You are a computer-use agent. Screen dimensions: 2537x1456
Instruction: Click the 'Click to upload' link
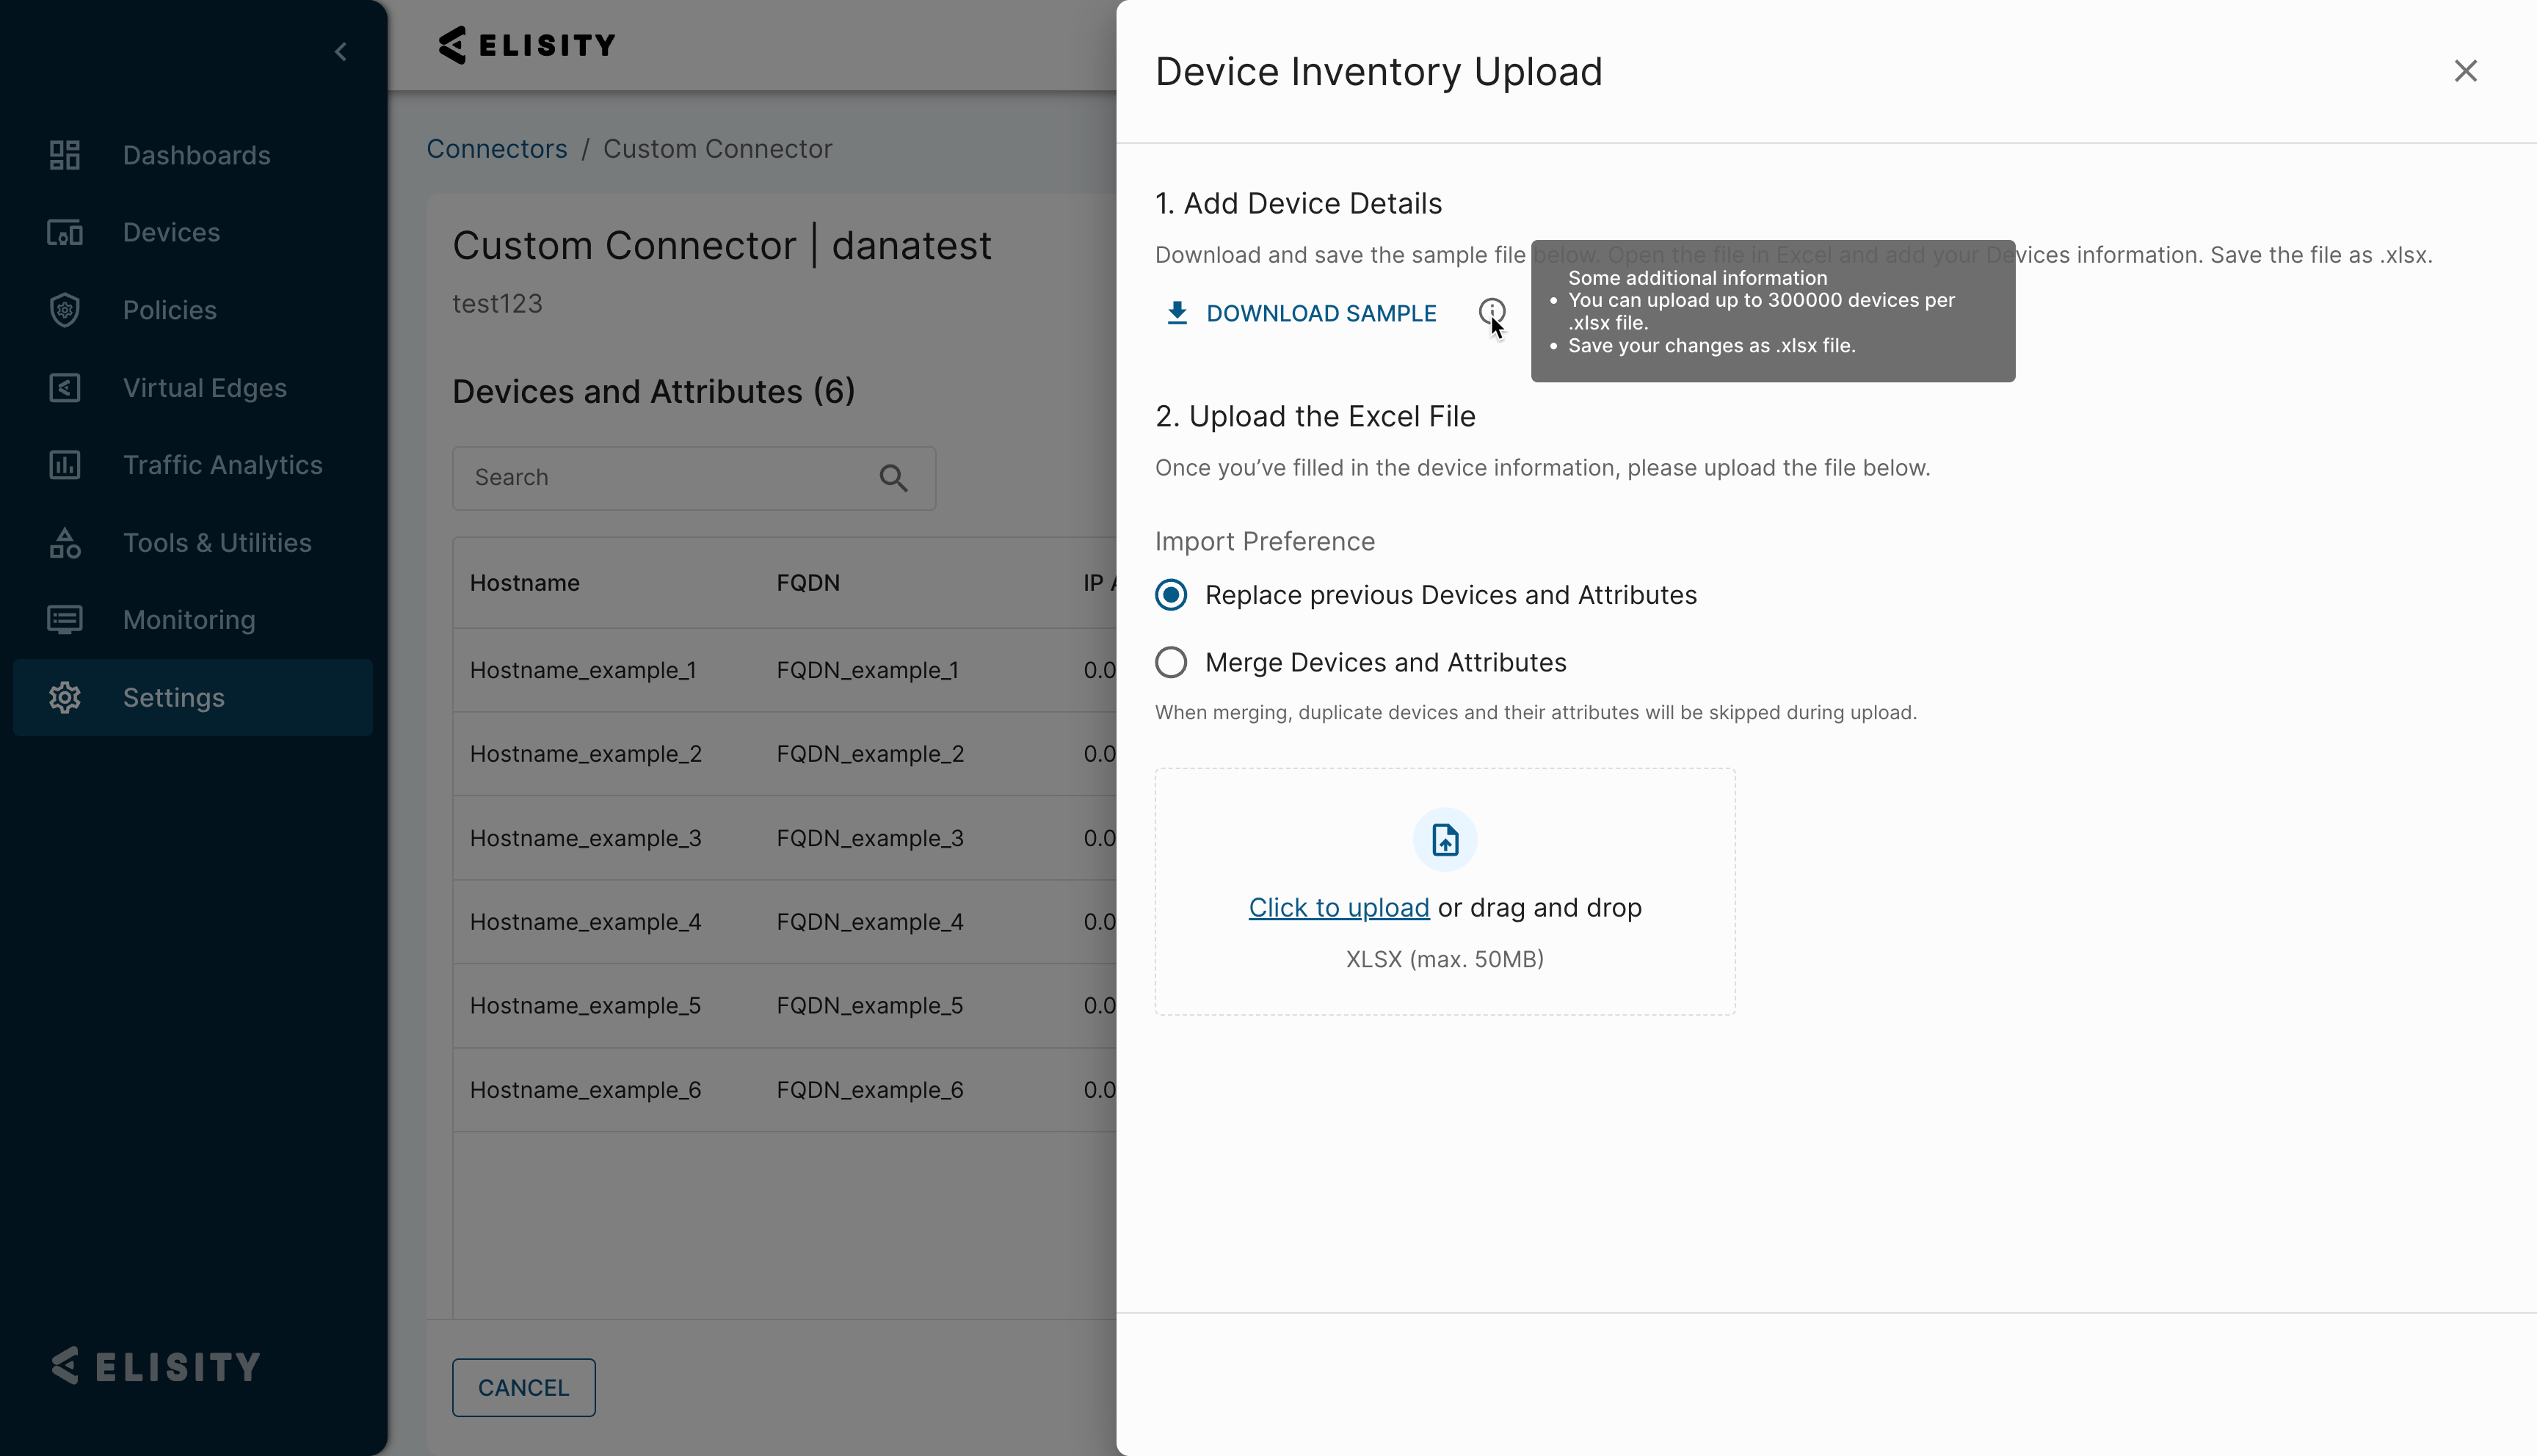point(1339,908)
